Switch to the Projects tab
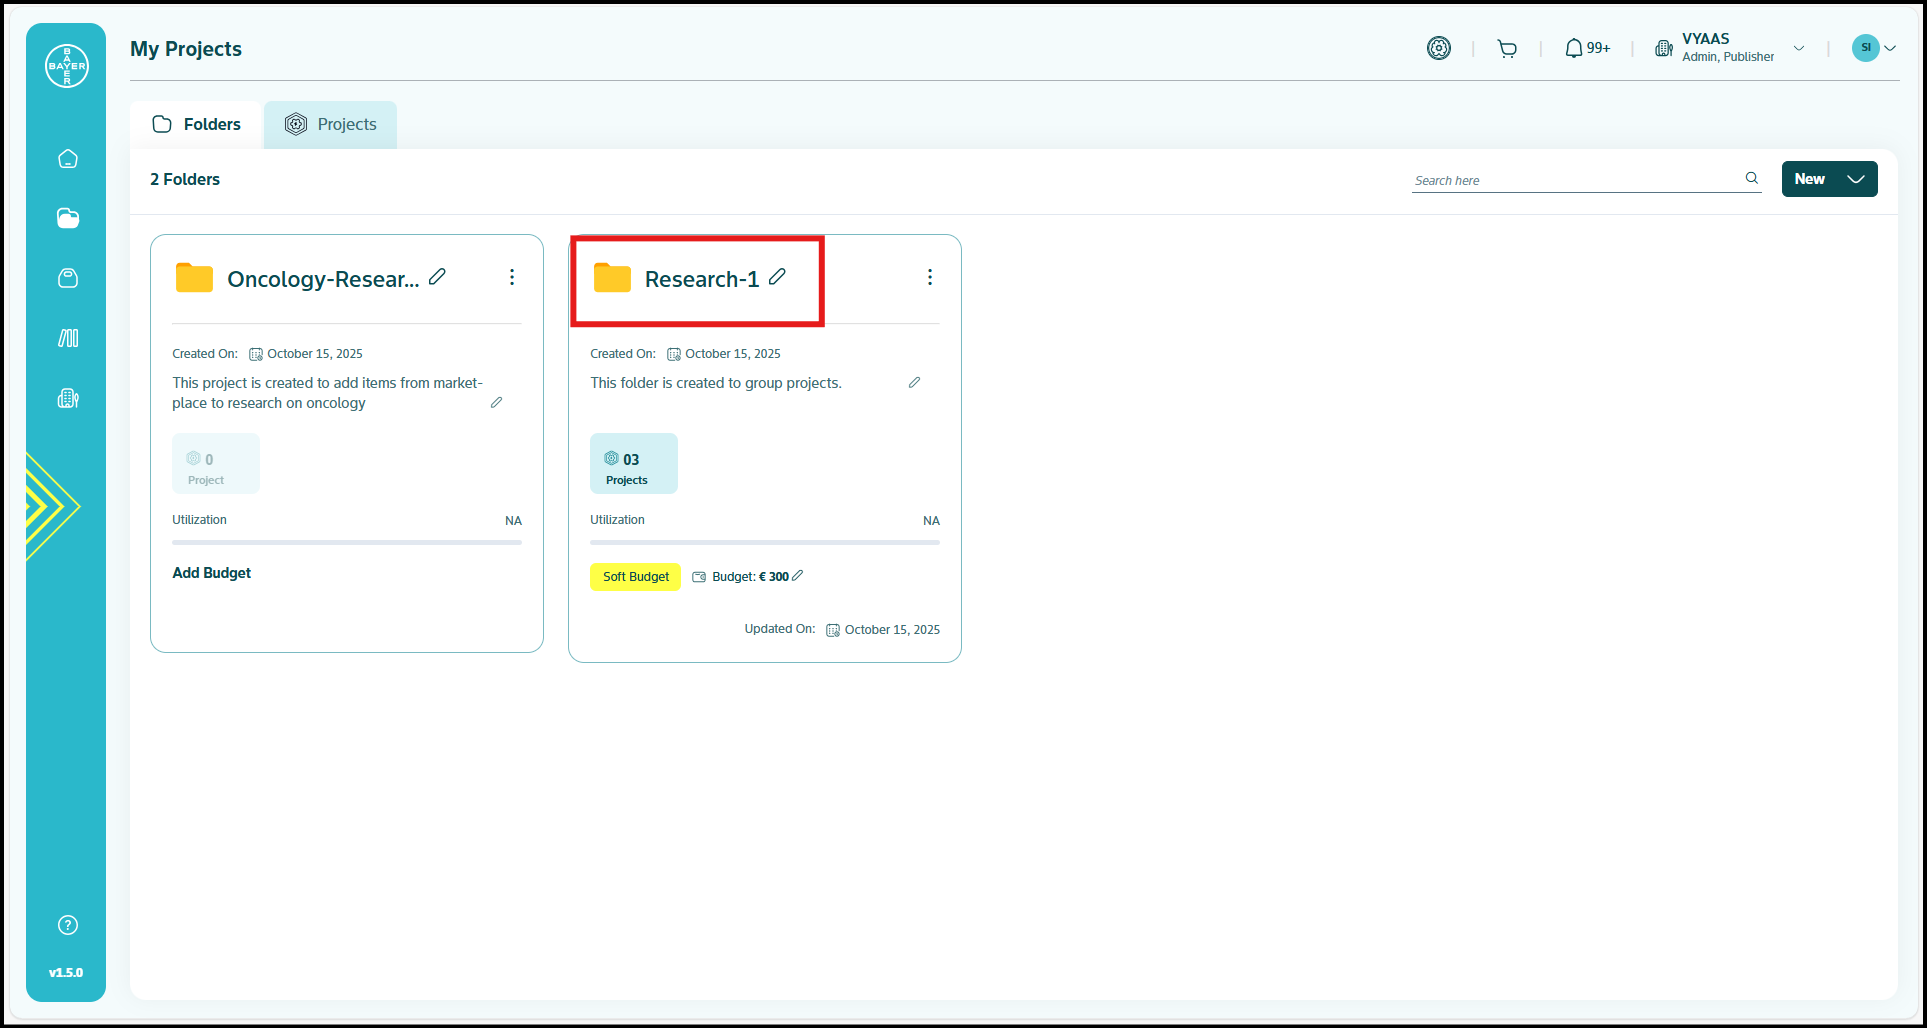This screenshot has height=1028, width=1927. 331,125
